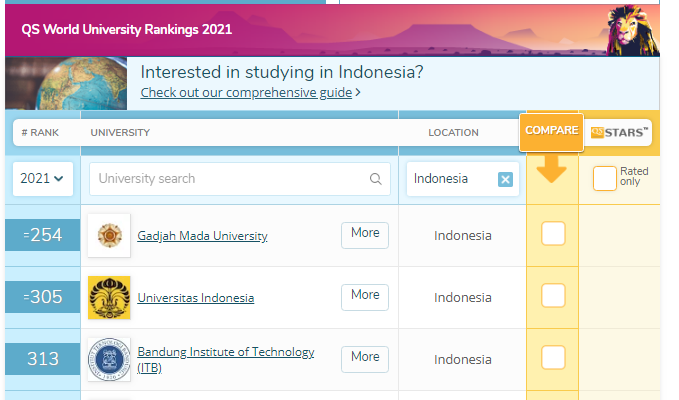Open the 2021 year dropdown

click(42, 179)
